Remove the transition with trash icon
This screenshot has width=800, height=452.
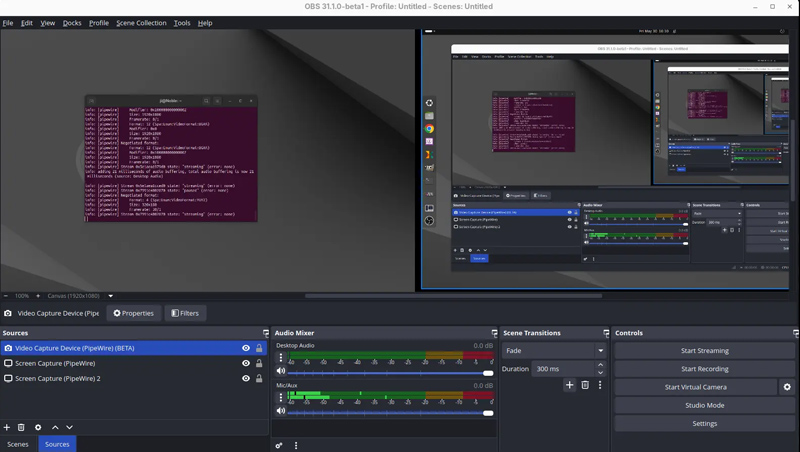(585, 385)
